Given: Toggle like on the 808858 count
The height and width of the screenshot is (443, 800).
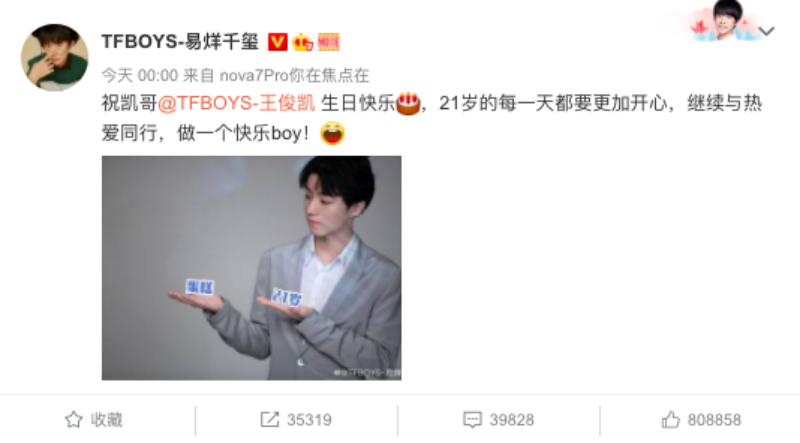Looking at the screenshot, I should (x=714, y=420).
